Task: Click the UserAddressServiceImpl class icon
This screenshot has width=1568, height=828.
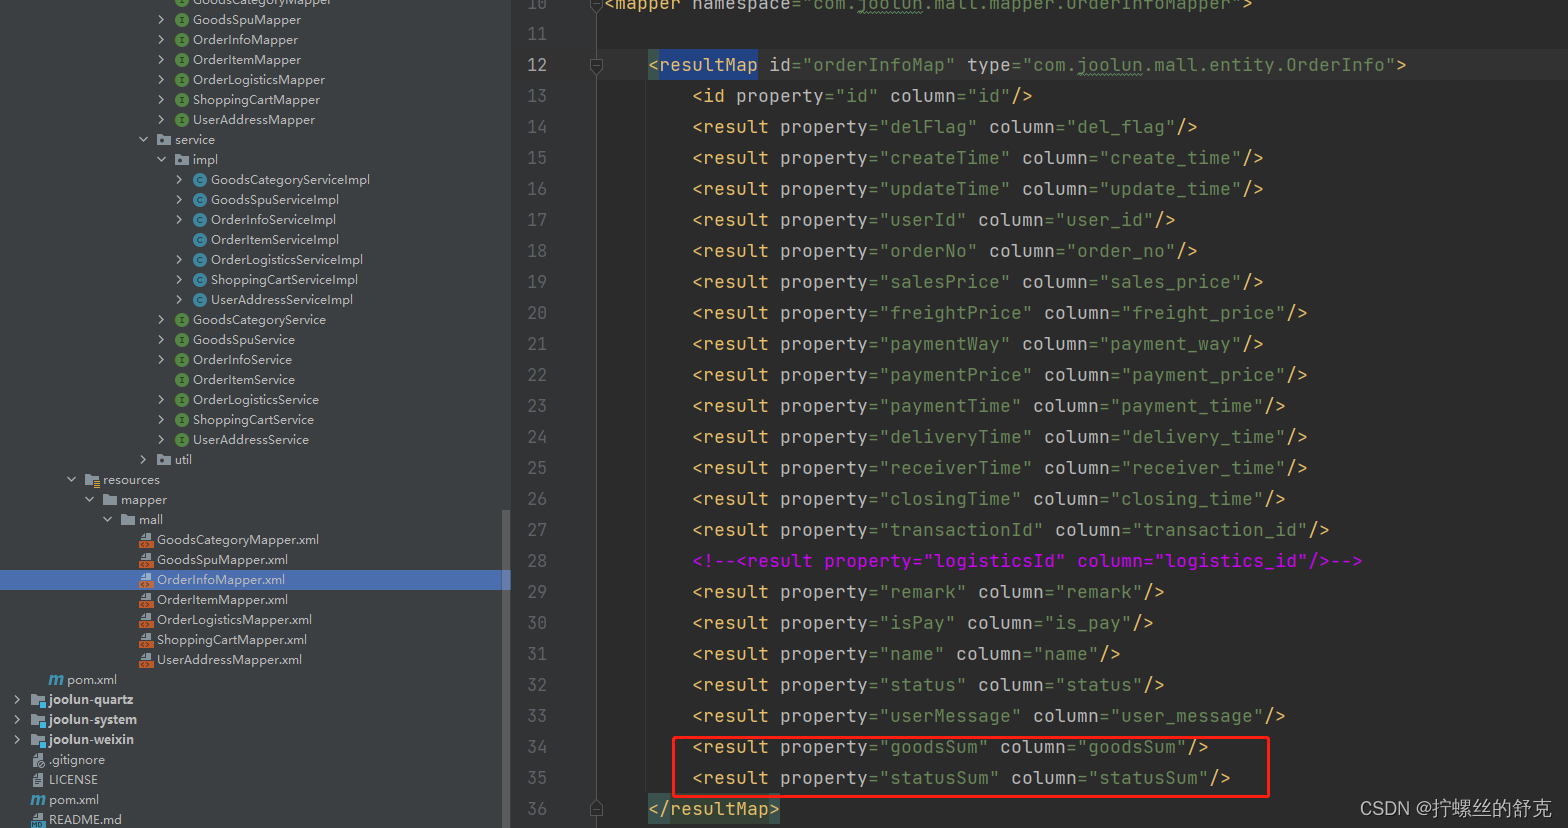Action: point(200,300)
